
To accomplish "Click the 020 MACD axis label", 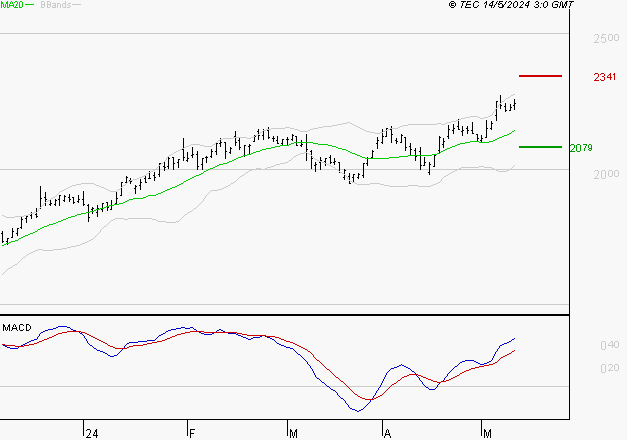I will (610, 368).
